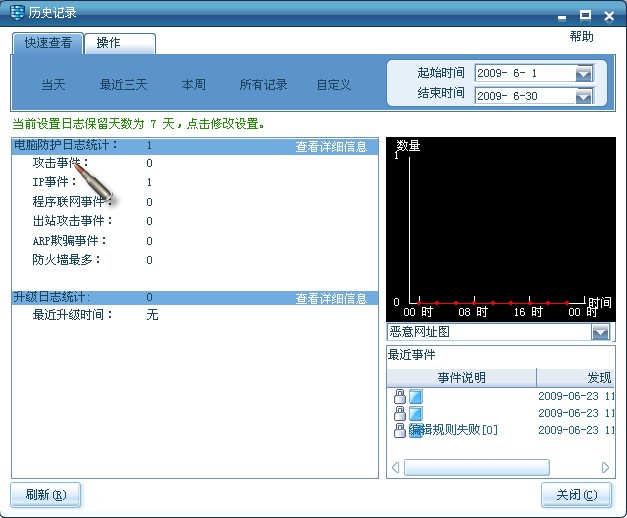This screenshot has width=627, height=518.
Task: Open 查看详细信息 for 升级日志统计
Action: (x=331, y=298)
